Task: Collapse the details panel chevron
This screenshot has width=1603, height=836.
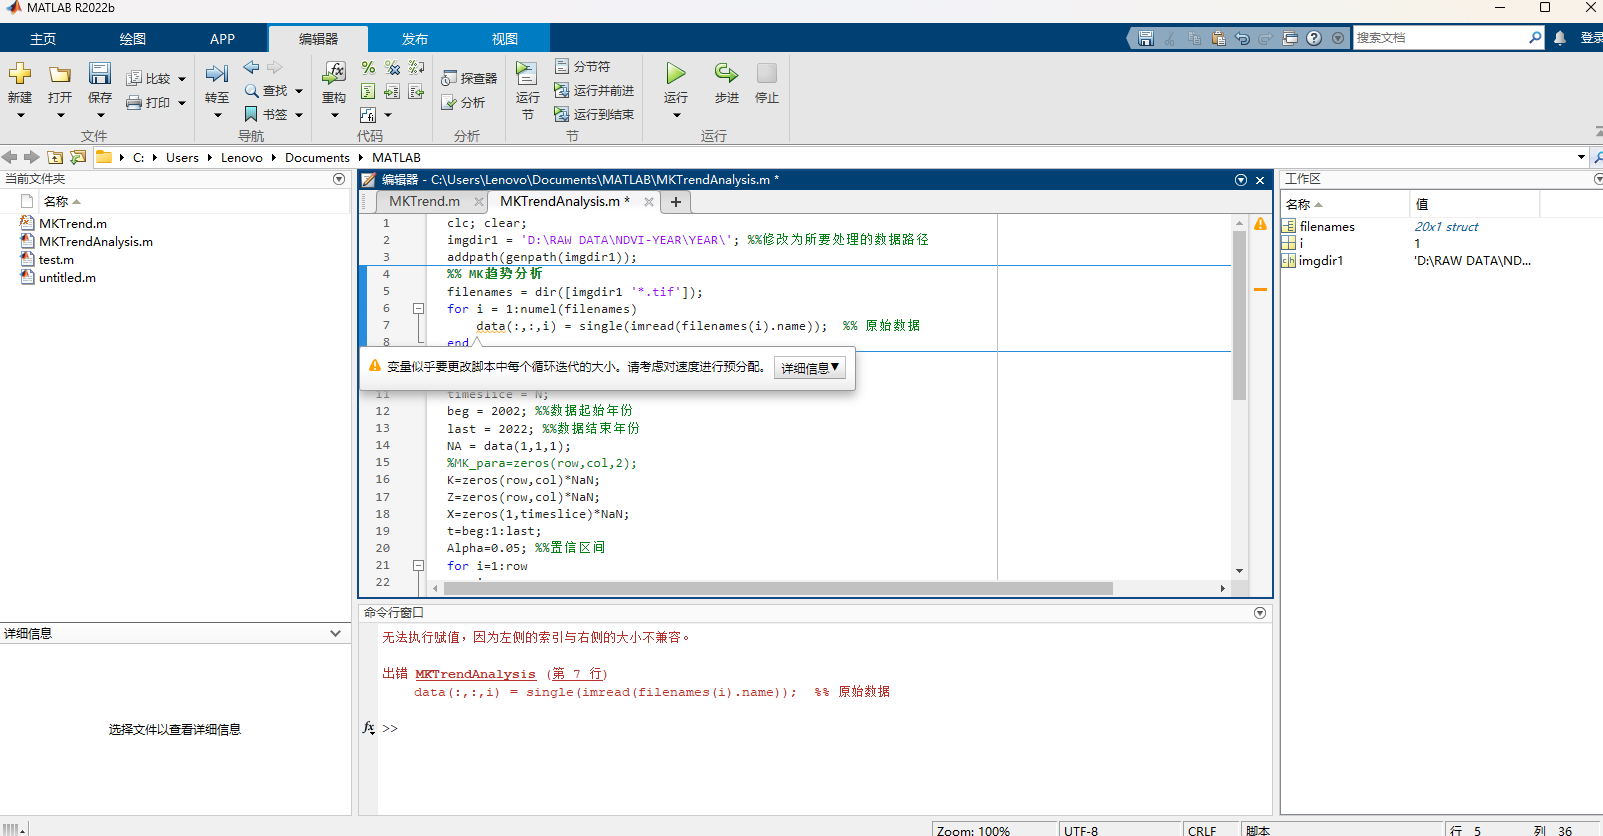Action: click(336, 633)
